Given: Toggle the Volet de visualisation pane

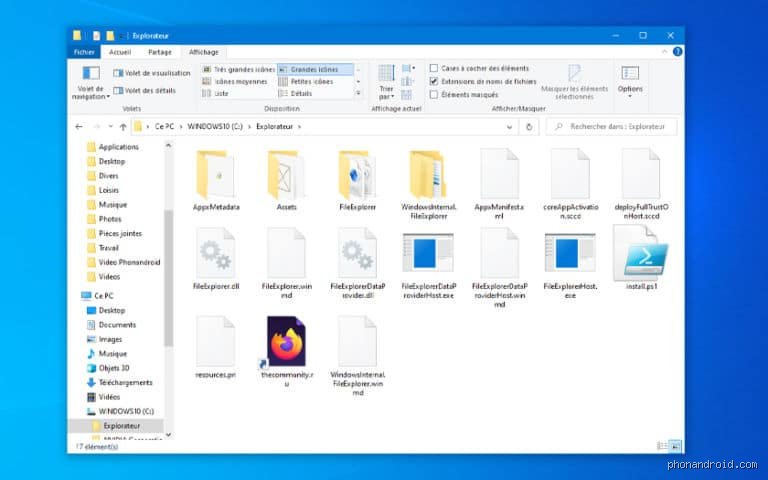Looking at the screenshot, I should coord(152,73).
